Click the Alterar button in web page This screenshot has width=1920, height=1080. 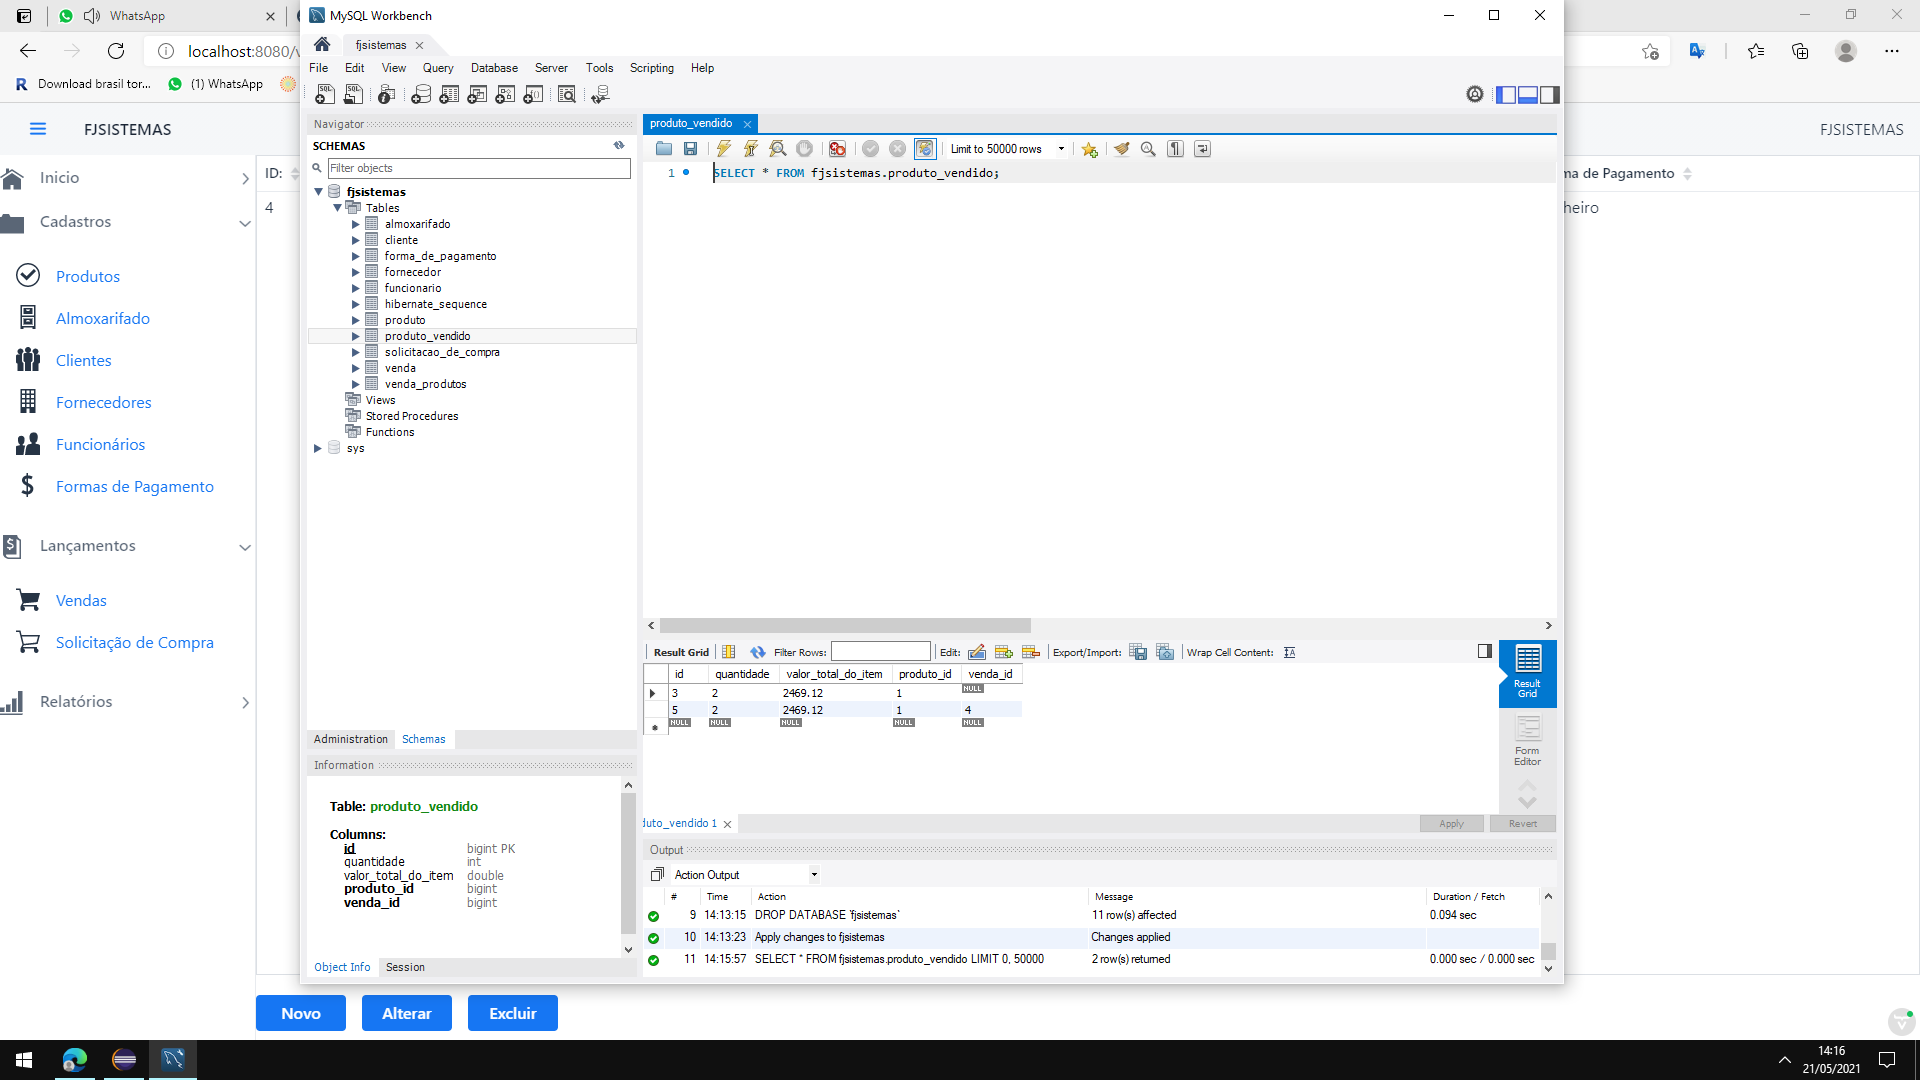click(407, 1013)
